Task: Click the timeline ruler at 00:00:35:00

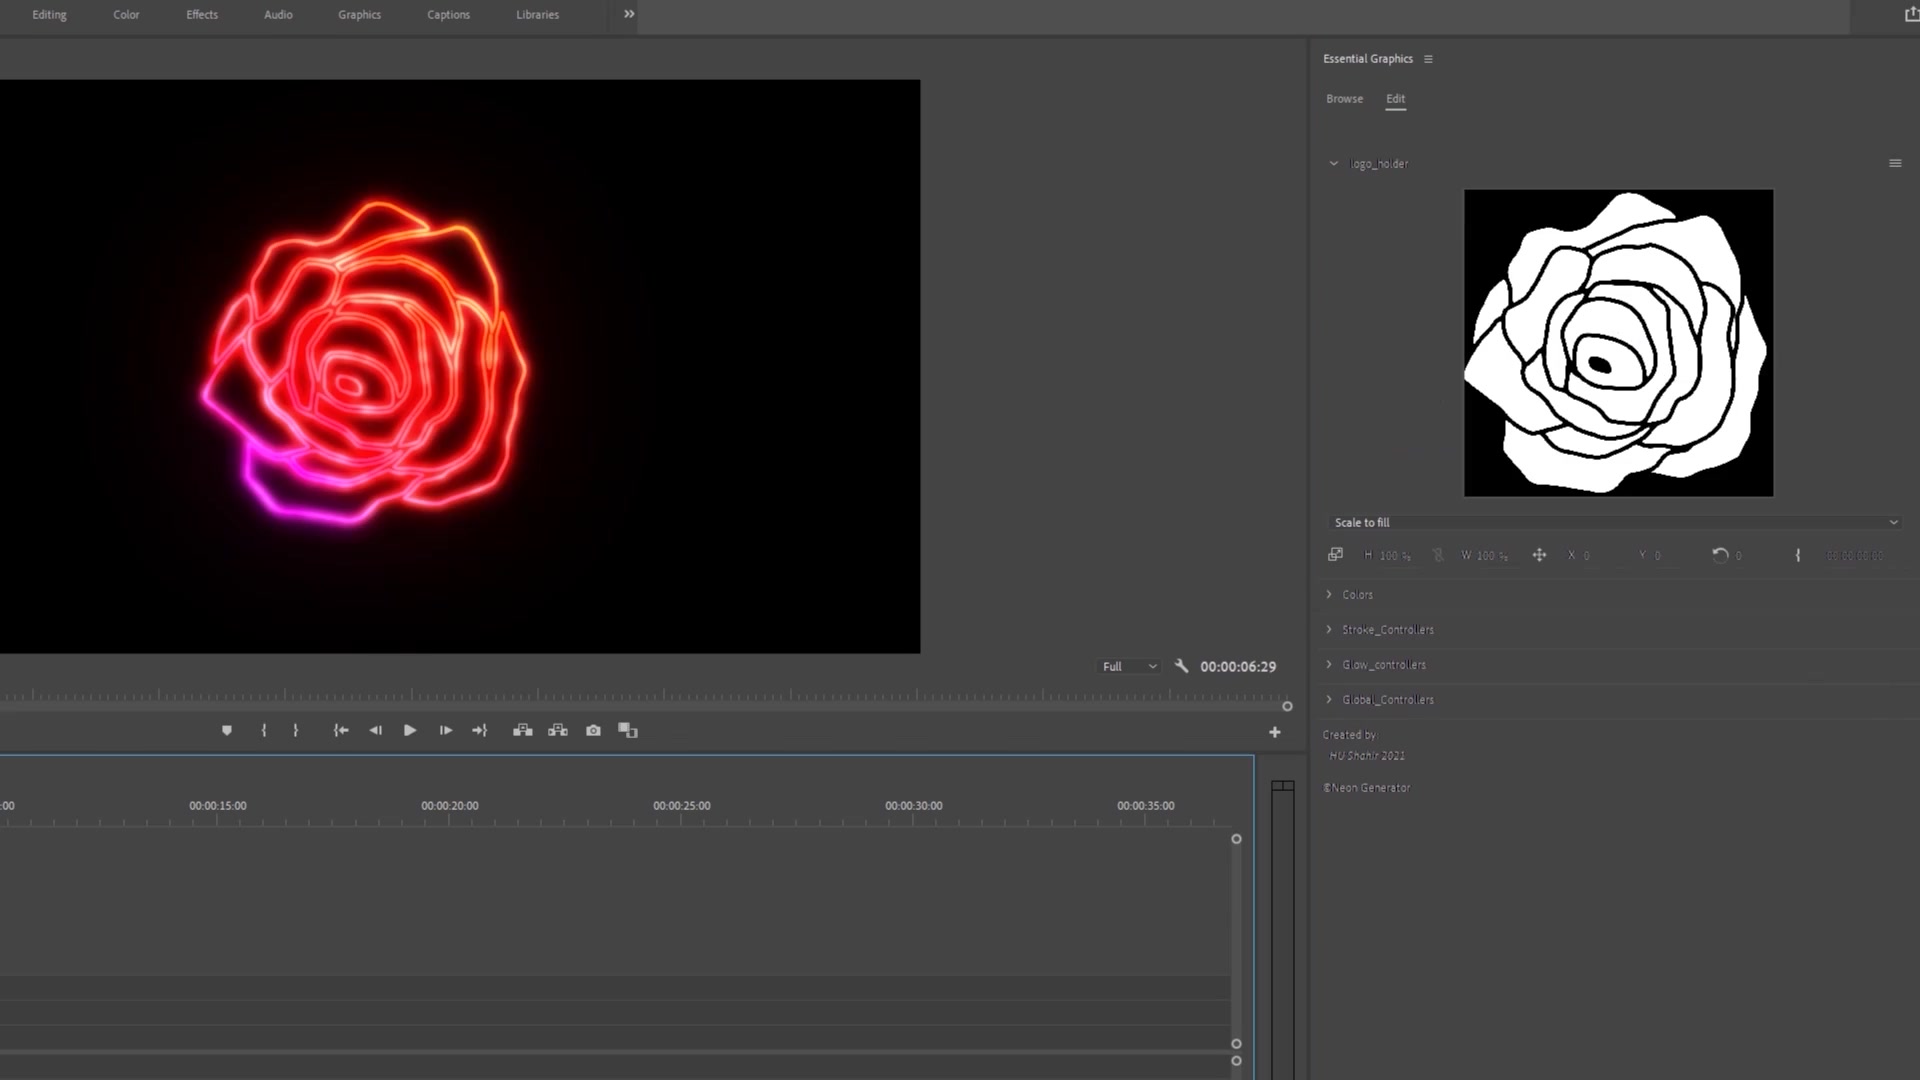Action: tap(1145, 806)
